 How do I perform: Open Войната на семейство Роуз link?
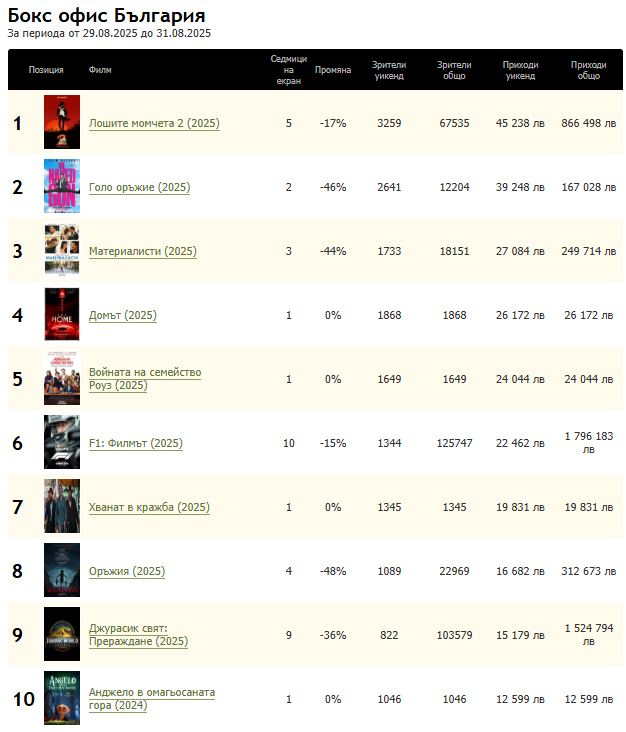tap(145, 379)
